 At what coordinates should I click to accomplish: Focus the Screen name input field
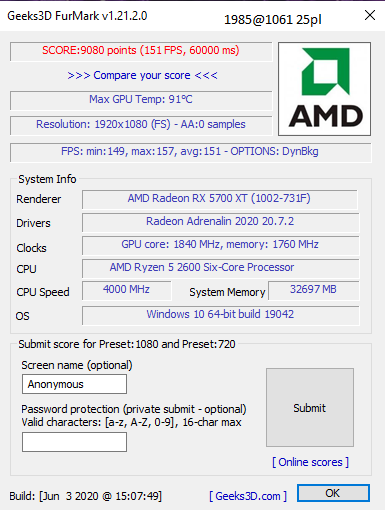pyautogui.click(x=74, y=384)
